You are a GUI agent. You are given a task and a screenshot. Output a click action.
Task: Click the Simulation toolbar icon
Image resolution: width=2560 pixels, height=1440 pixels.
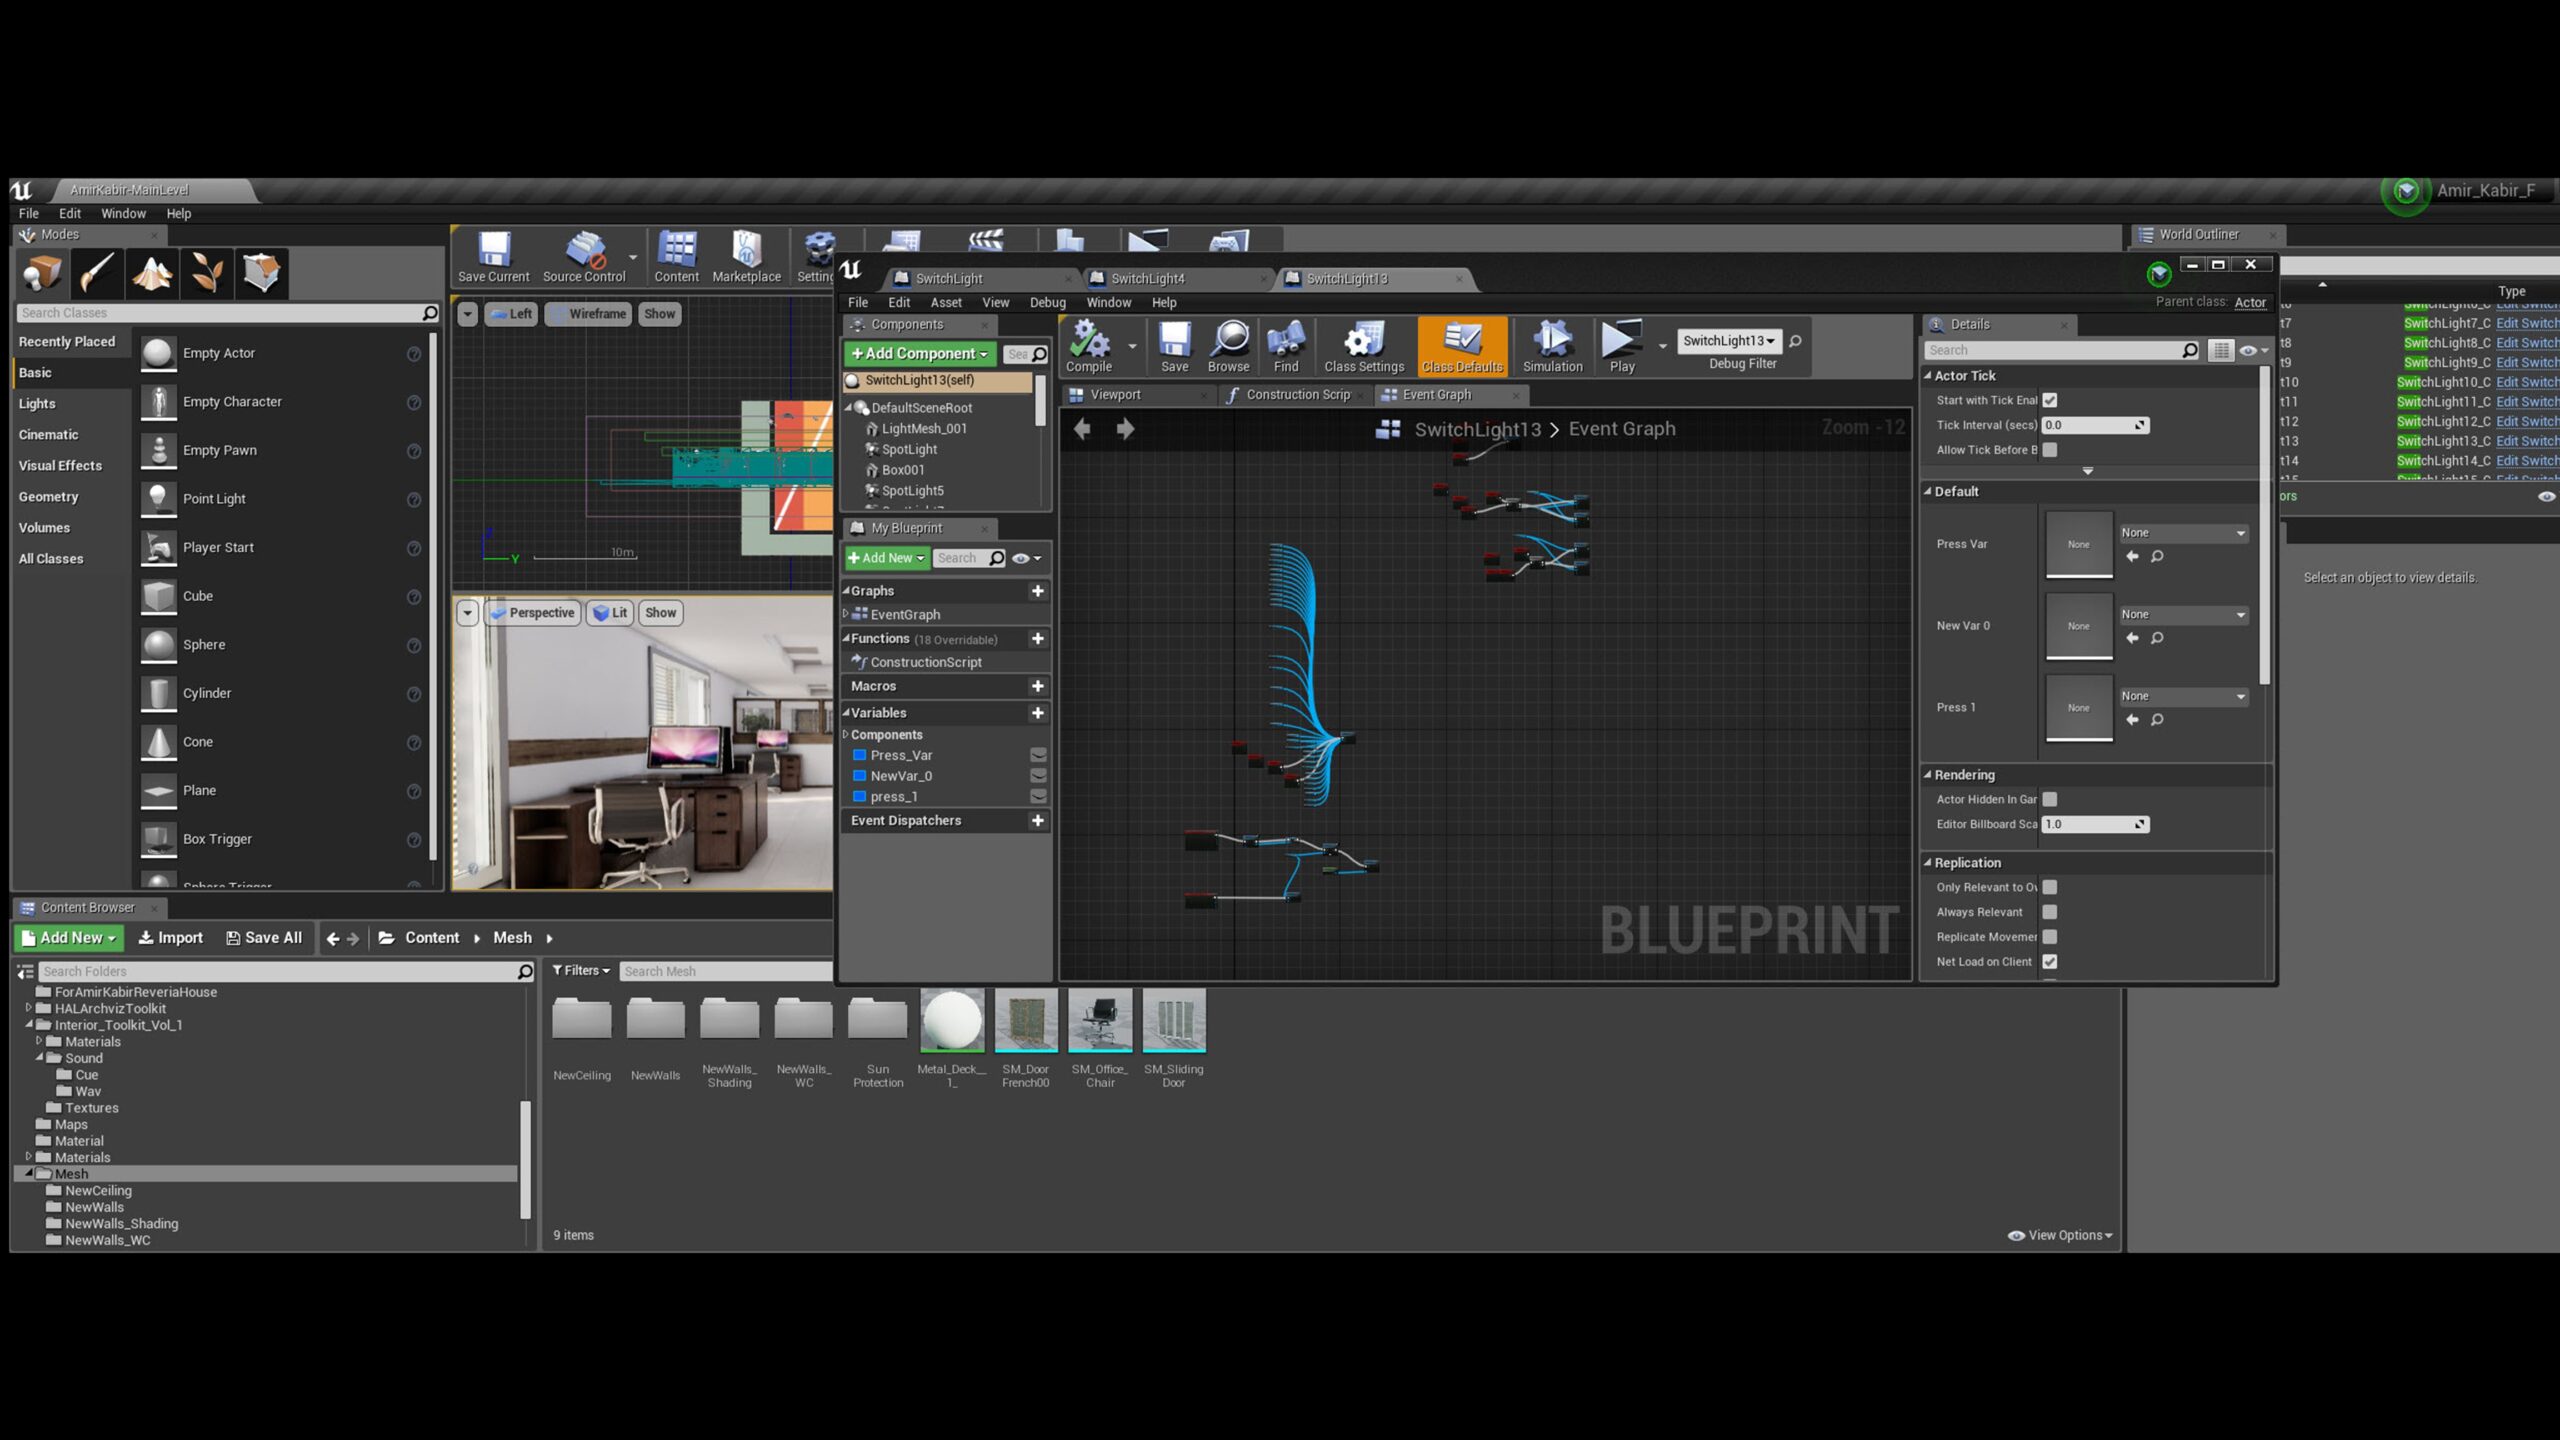click(1552, 345)
